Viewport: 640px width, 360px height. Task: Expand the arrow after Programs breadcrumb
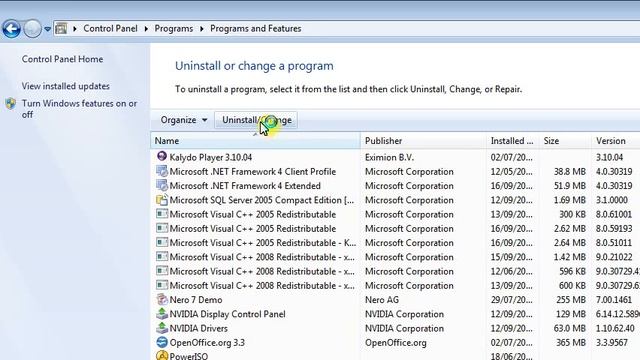[202, 29]
